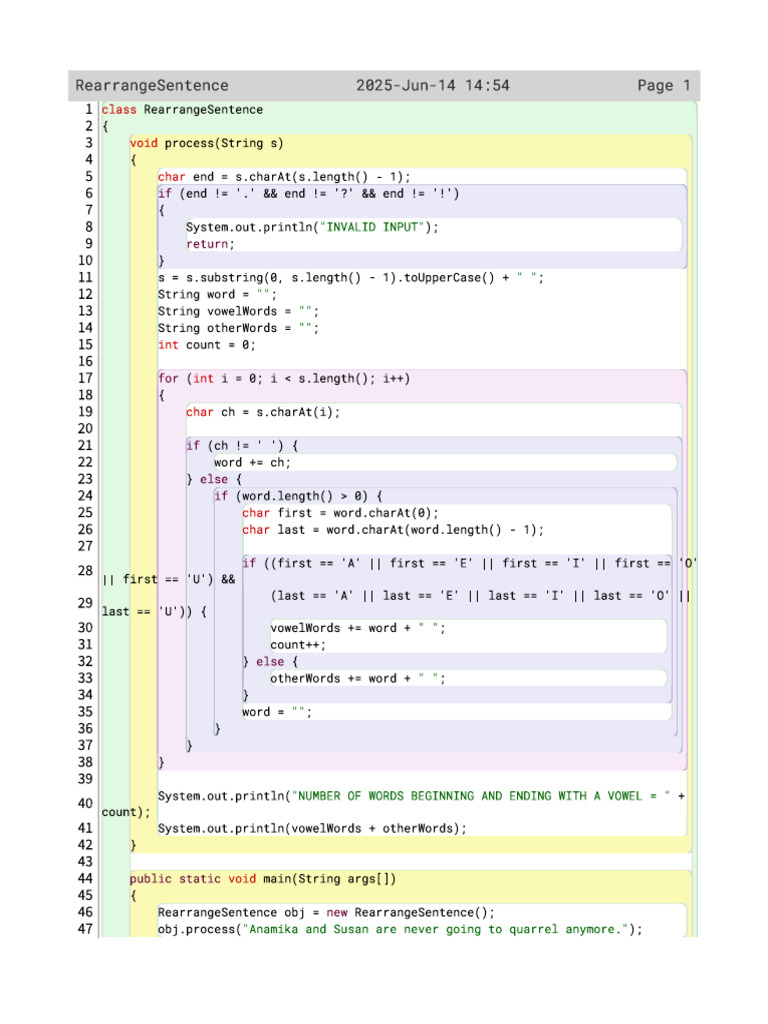Click the header title 'RearrangeSentence'
This screenshot has height=1024, width=768.
tap(152, 86)
